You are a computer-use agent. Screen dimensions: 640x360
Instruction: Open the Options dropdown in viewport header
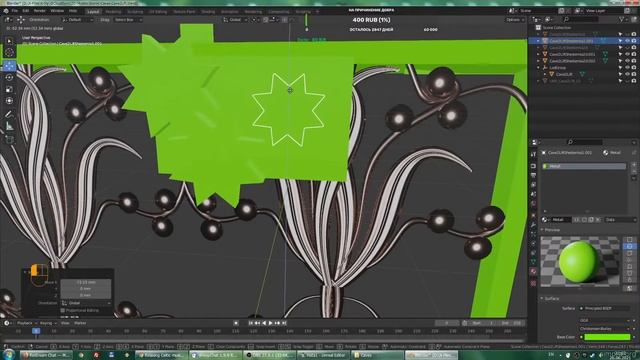pyautogui.click(x=515, y=20)
